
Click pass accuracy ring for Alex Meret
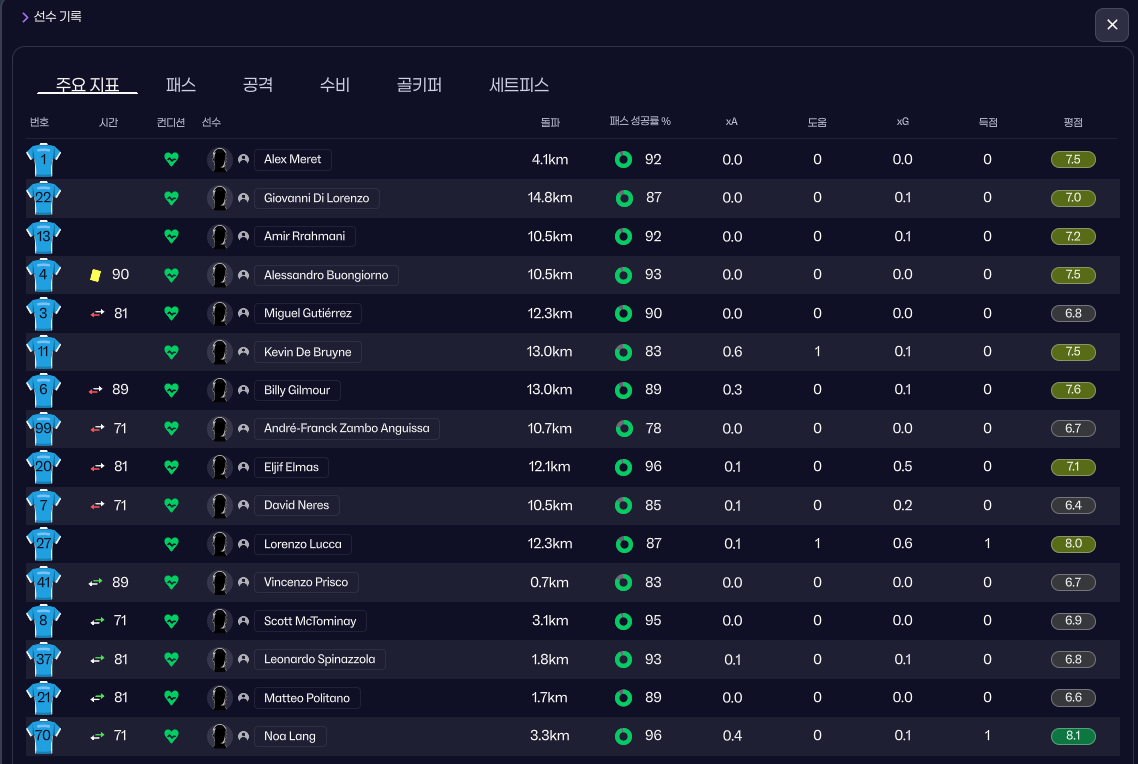tap(623, 160)
